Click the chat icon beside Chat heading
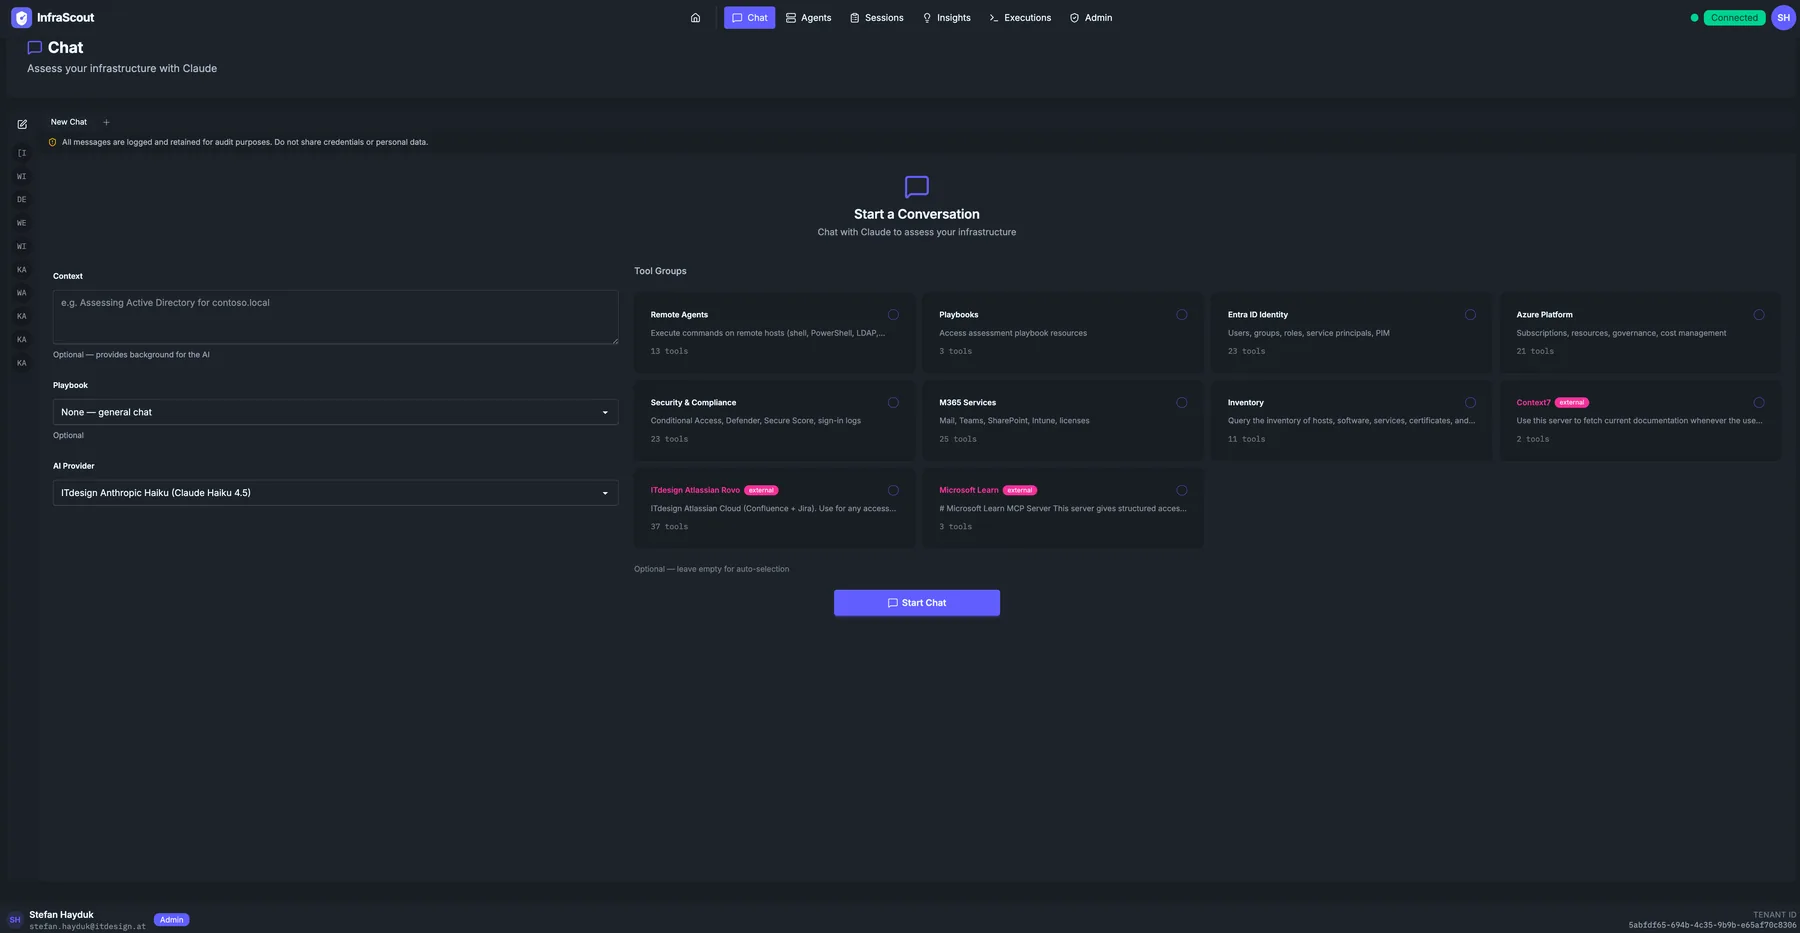The height and width of the screenshot is (933, 1800). pos(35,47)
